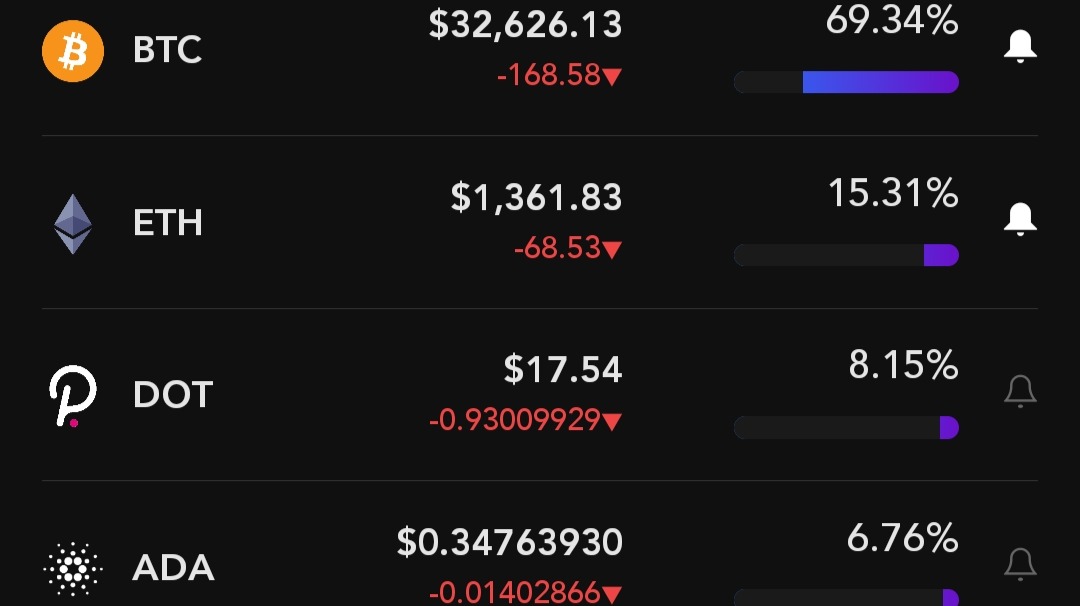
Task: Tap the BTC red down arrow -168.58
Action: coord(613,76)
